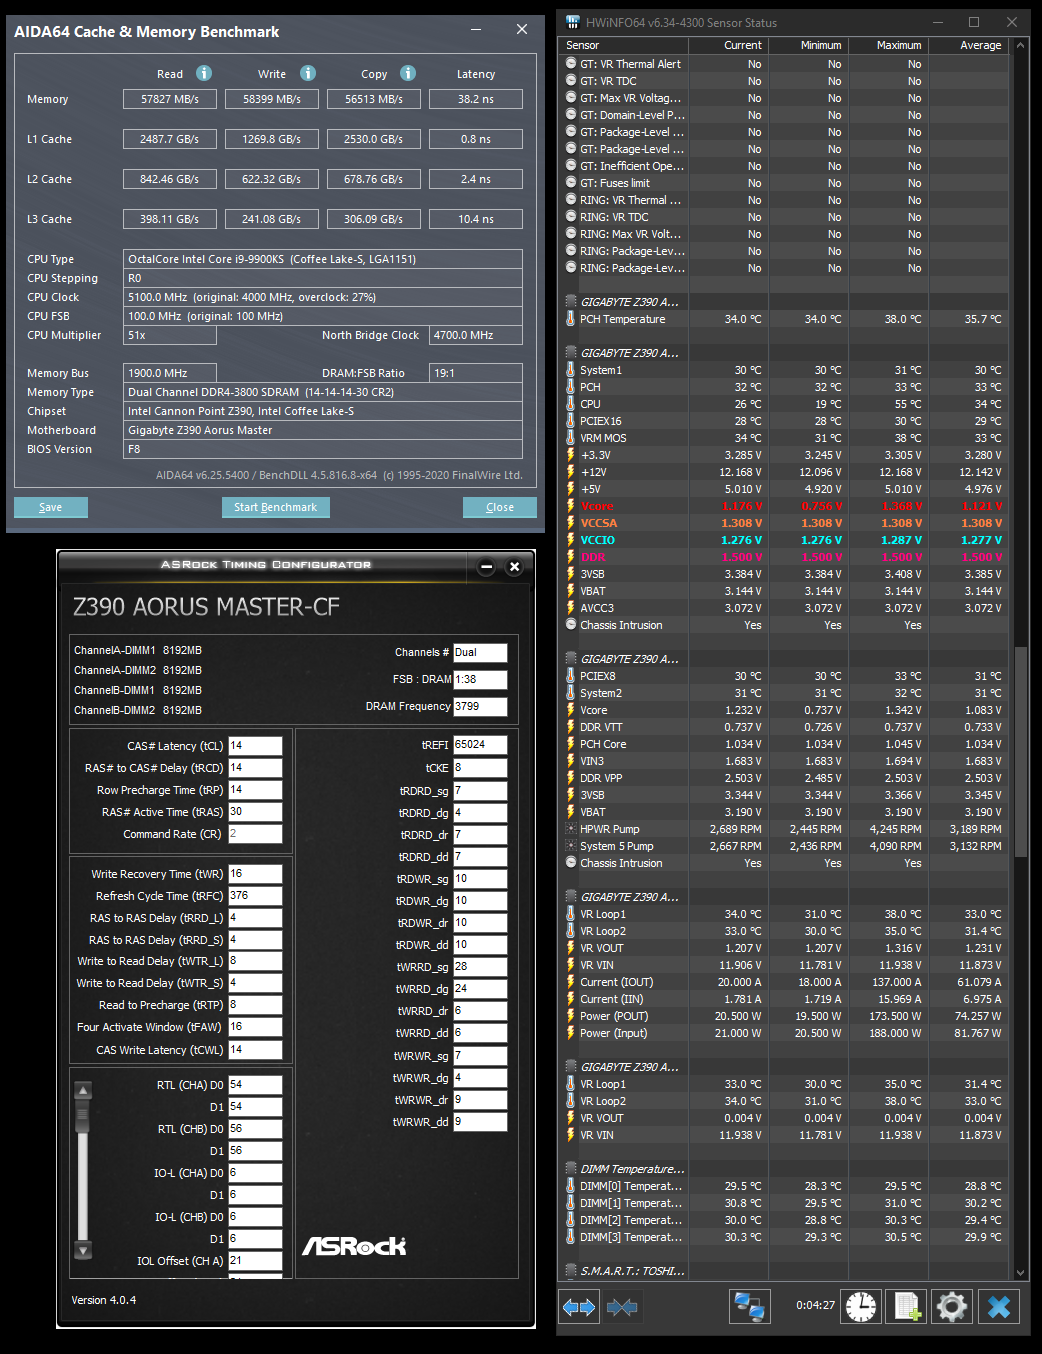
Task: Collapse the GIGABYTE Z390 group above PCIEX8
Action: pos(570,659)
